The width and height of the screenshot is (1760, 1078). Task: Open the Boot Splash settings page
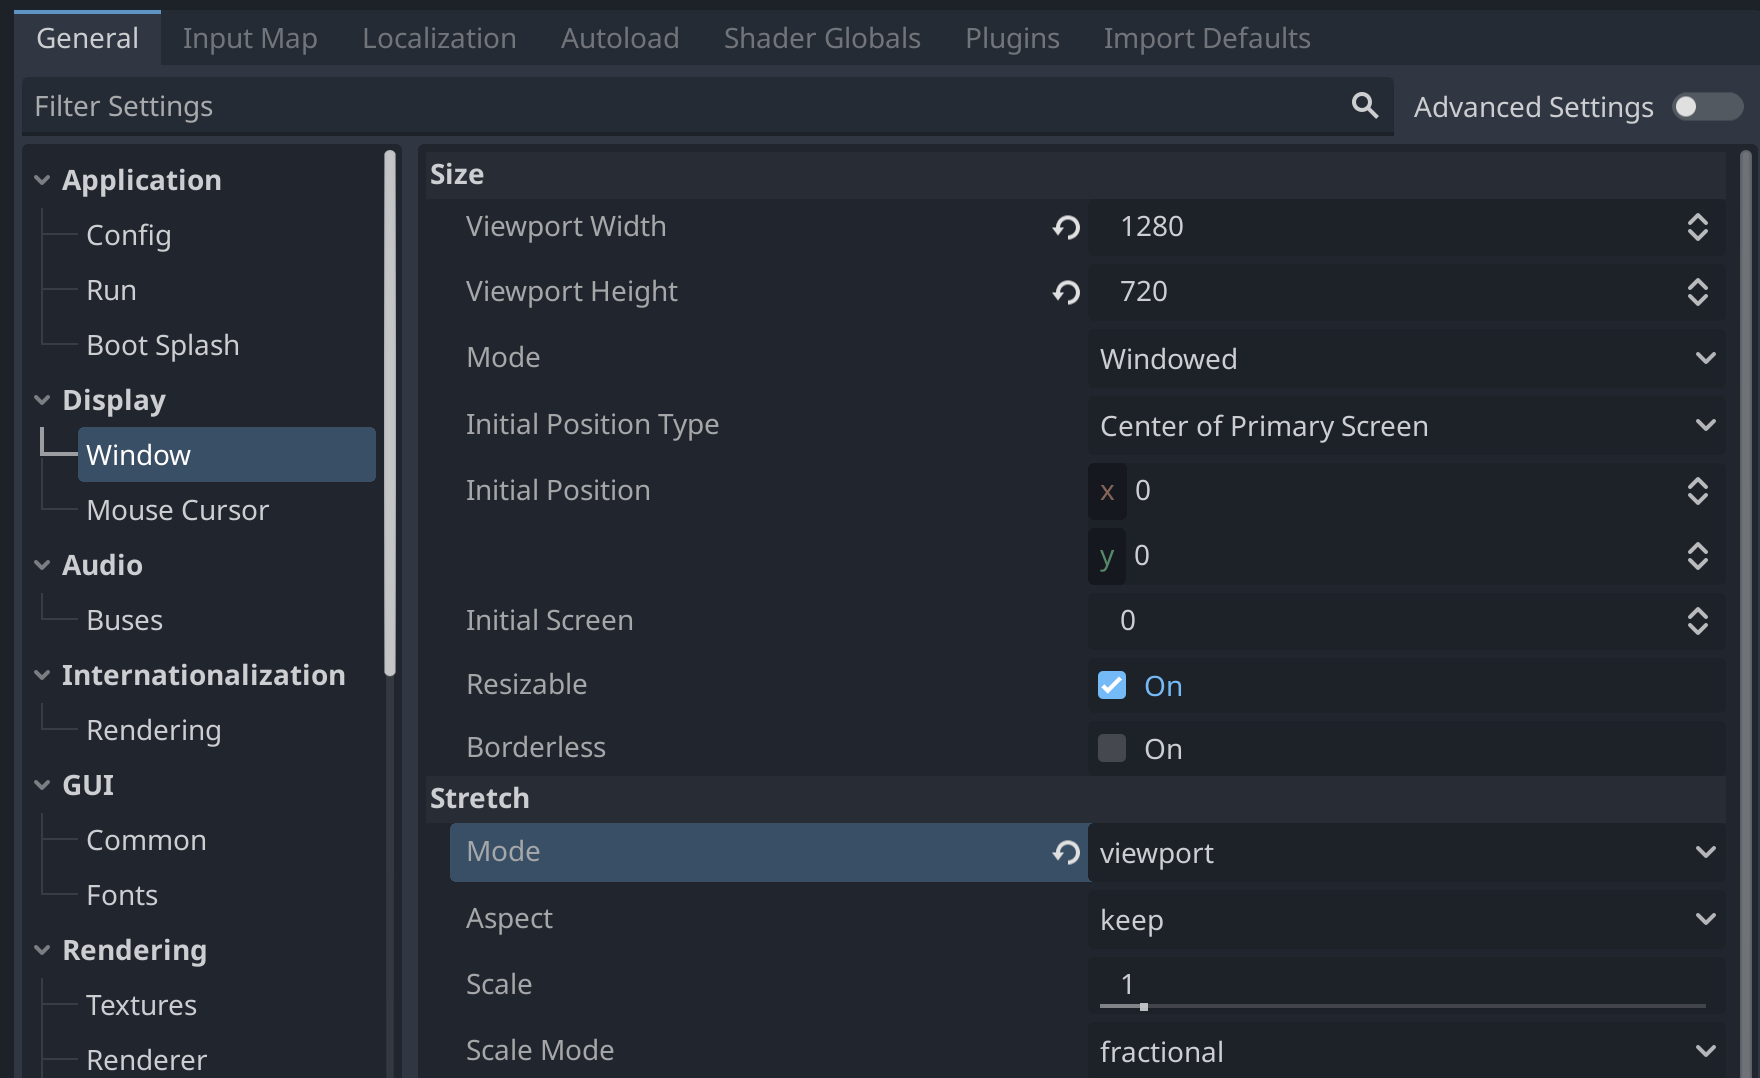(163, 345)
